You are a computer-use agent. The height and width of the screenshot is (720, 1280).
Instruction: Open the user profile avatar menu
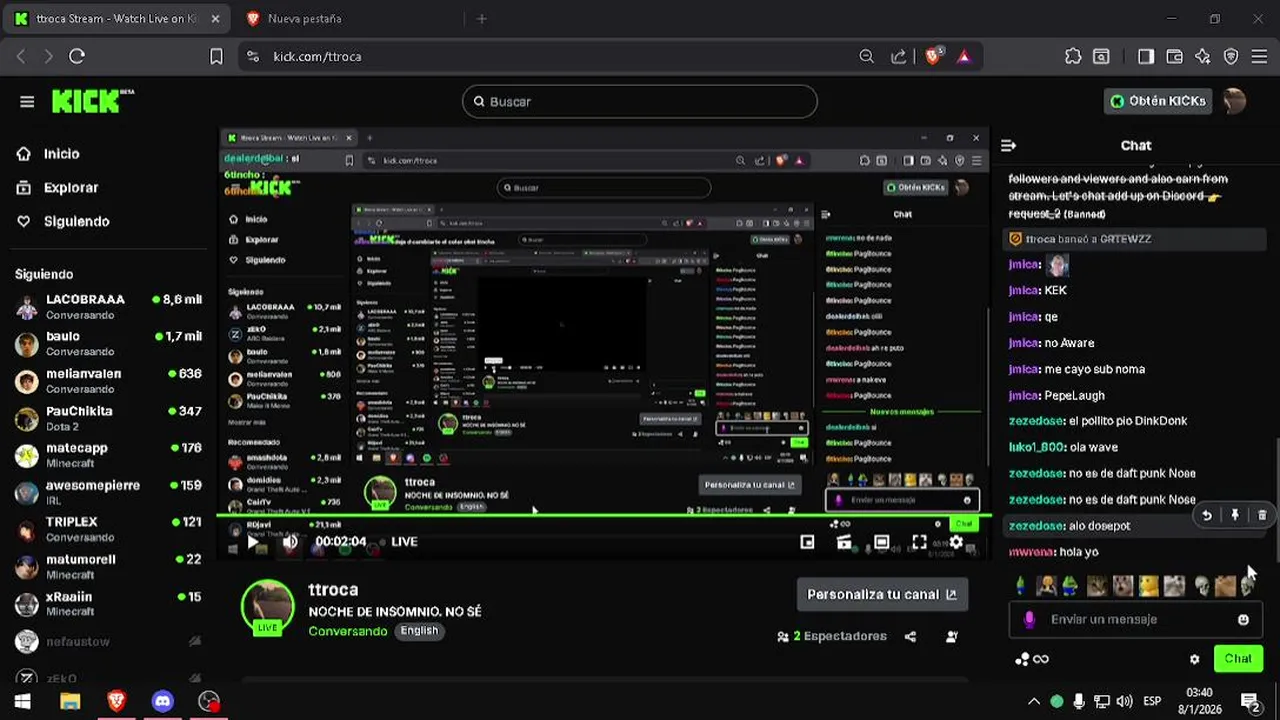(x=1235, y=101)
